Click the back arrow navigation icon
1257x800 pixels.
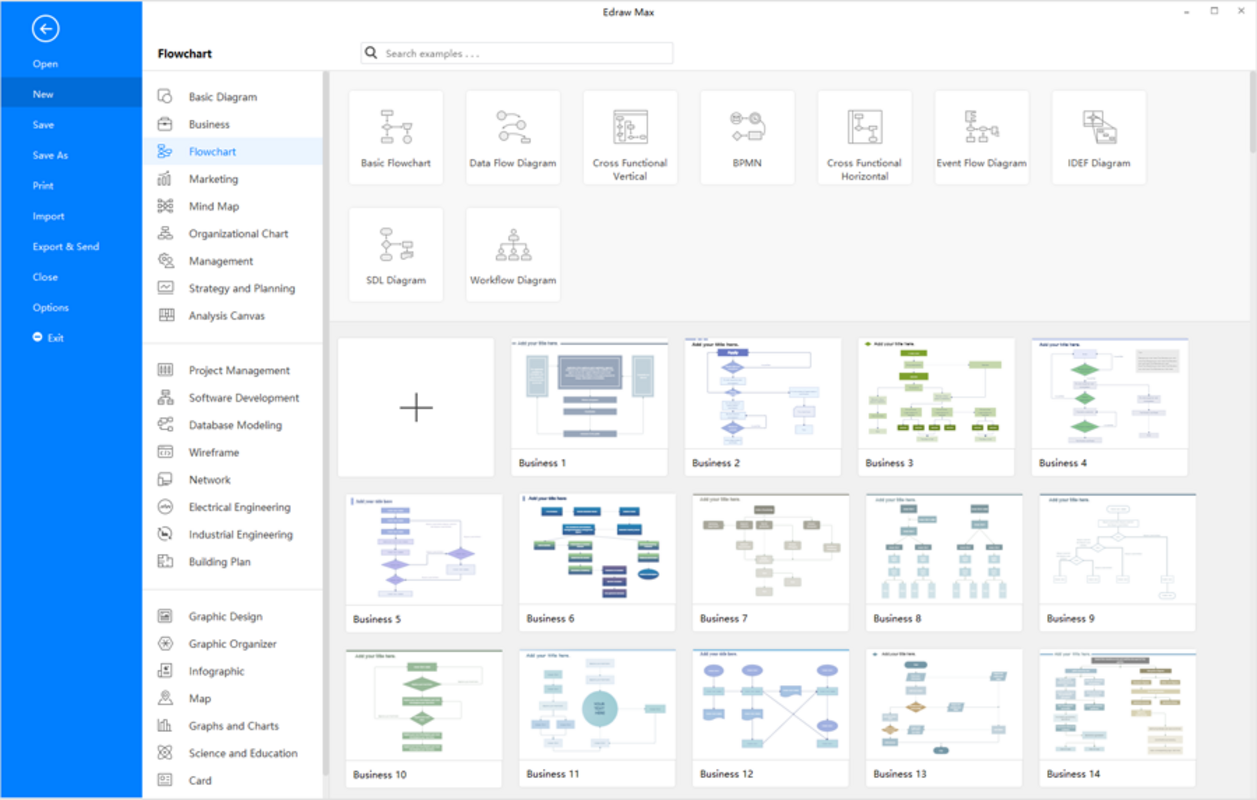(x=44, y=29)
